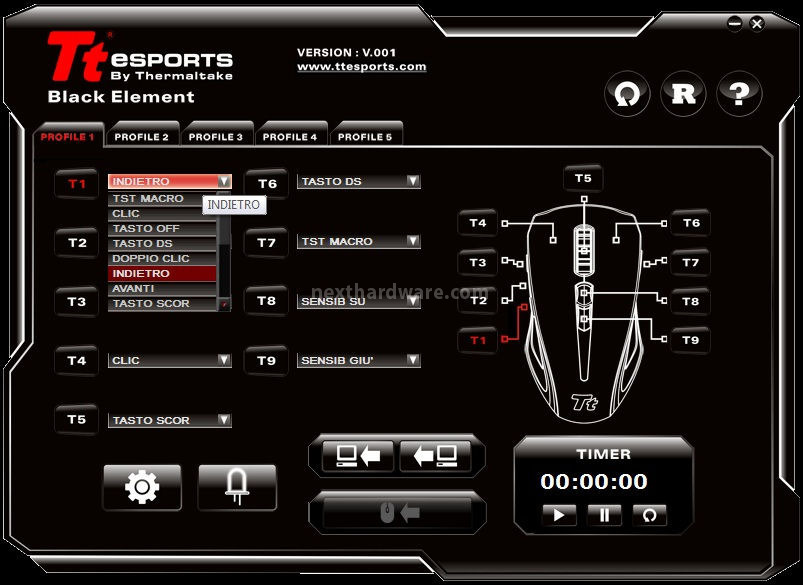Pause the timer
This screenshot has height=585, width=803.
pyautogui.click(x=604, y=515)
